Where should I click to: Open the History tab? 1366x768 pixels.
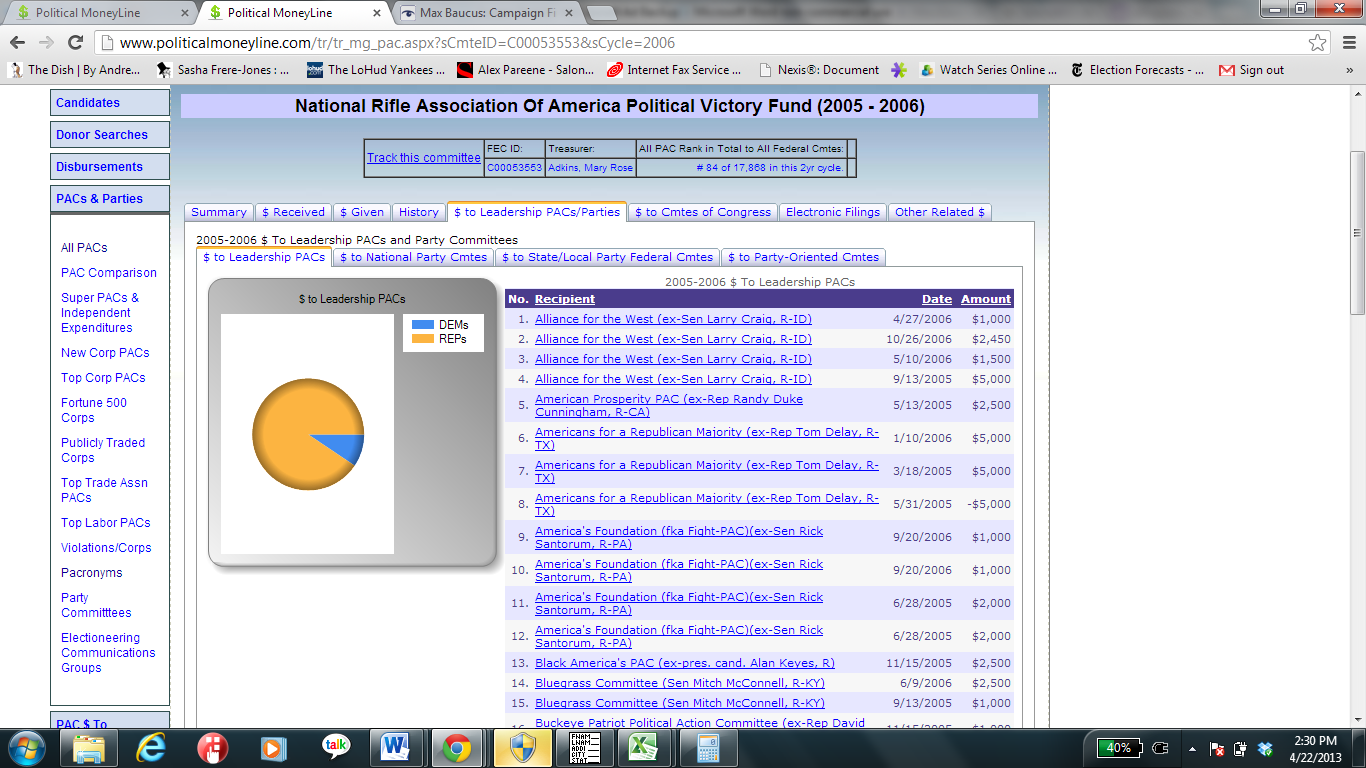(x=418, y=212)
